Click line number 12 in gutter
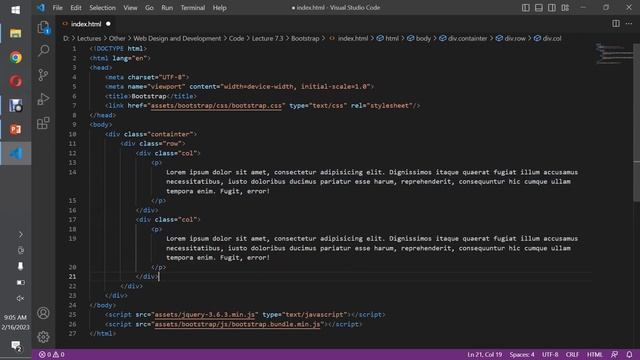640x360 pixels. [x=72, y=153]
